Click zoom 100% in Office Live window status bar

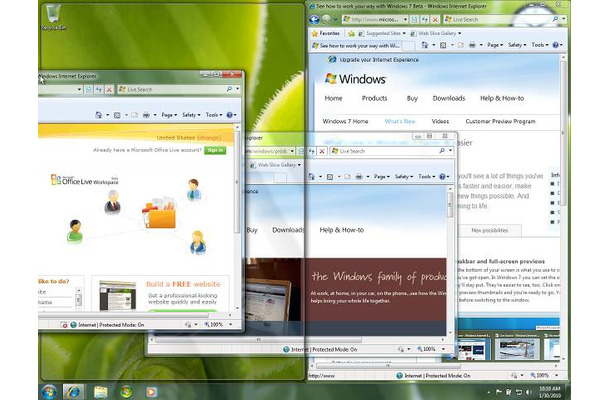tap(214, 325)
